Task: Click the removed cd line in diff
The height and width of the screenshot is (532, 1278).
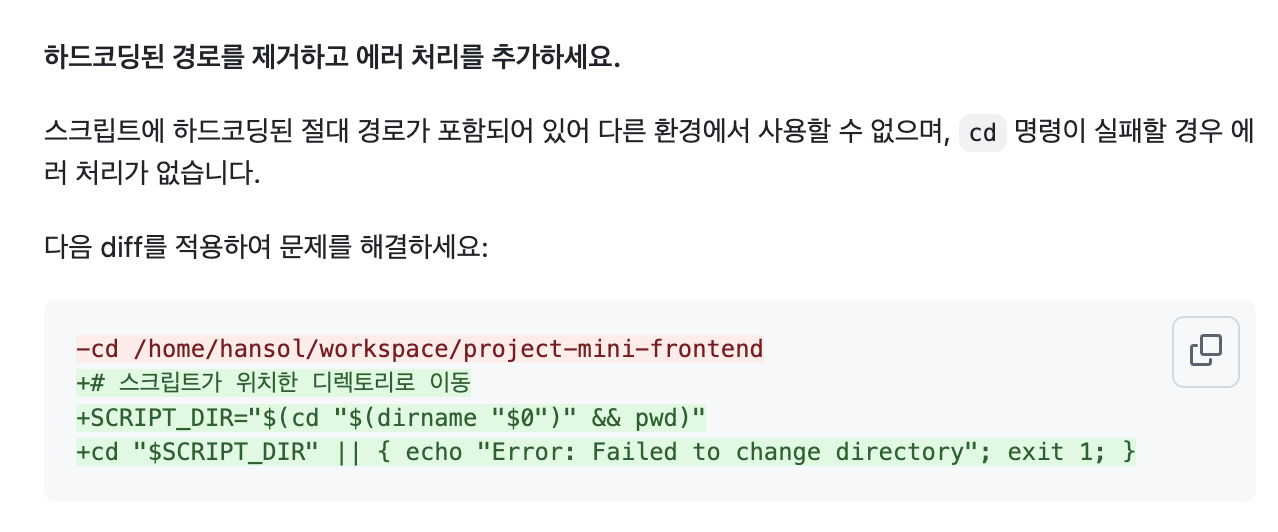Action: (x=419, y=349)
